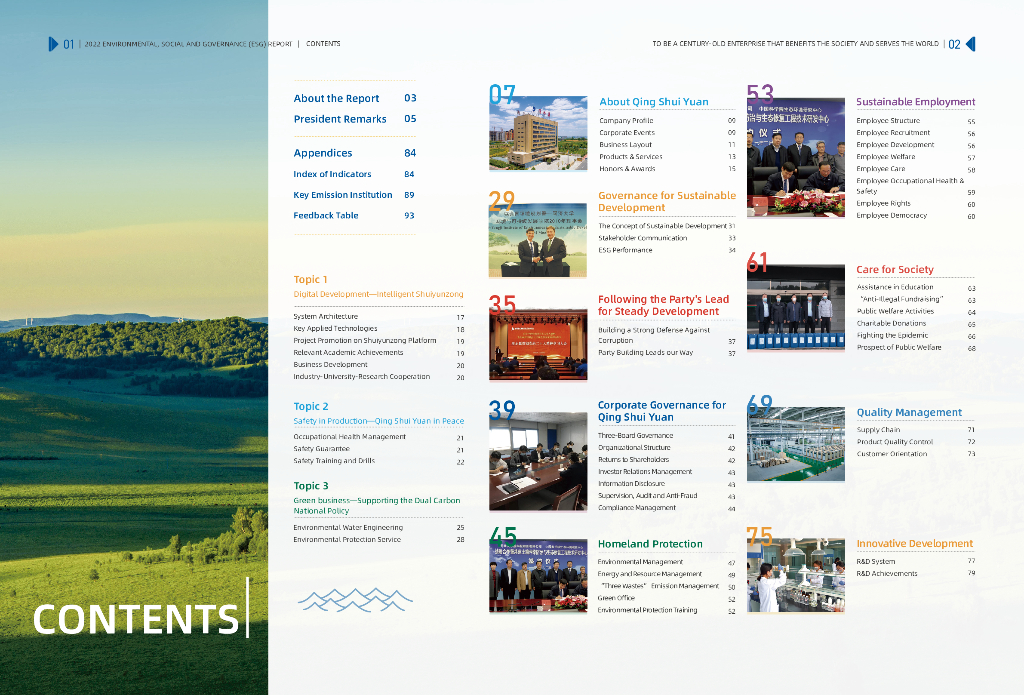Click the large CONTENTS title text
The height and width of the screenshot is (695, 1024).
[136, 619]
